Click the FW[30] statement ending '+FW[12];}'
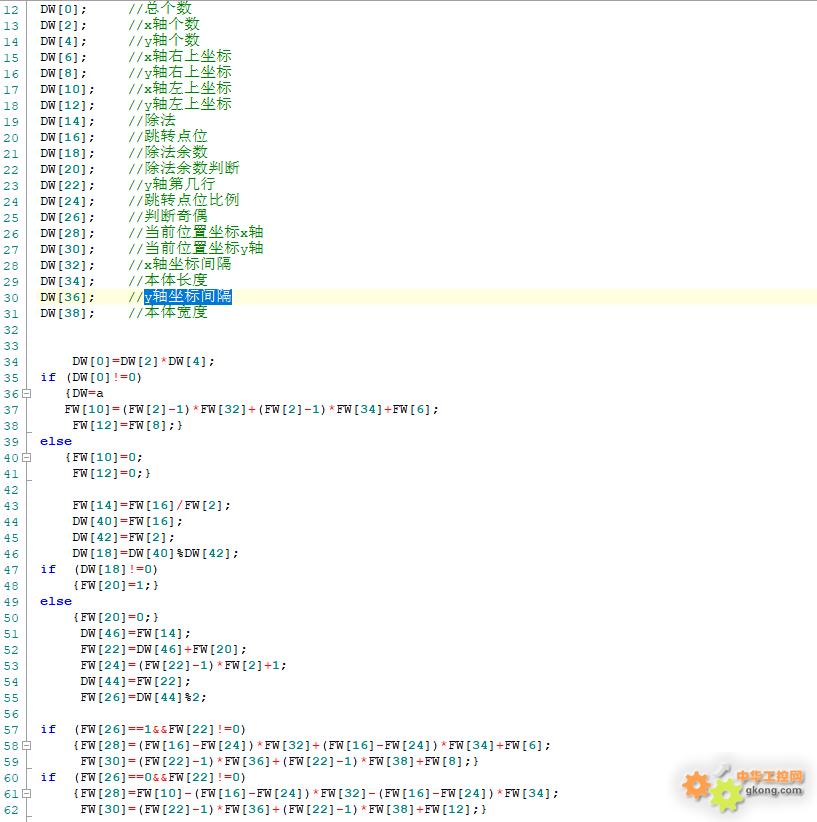This screenshot has width=817, height=822. pyautogui.click(x=284, y=809)
